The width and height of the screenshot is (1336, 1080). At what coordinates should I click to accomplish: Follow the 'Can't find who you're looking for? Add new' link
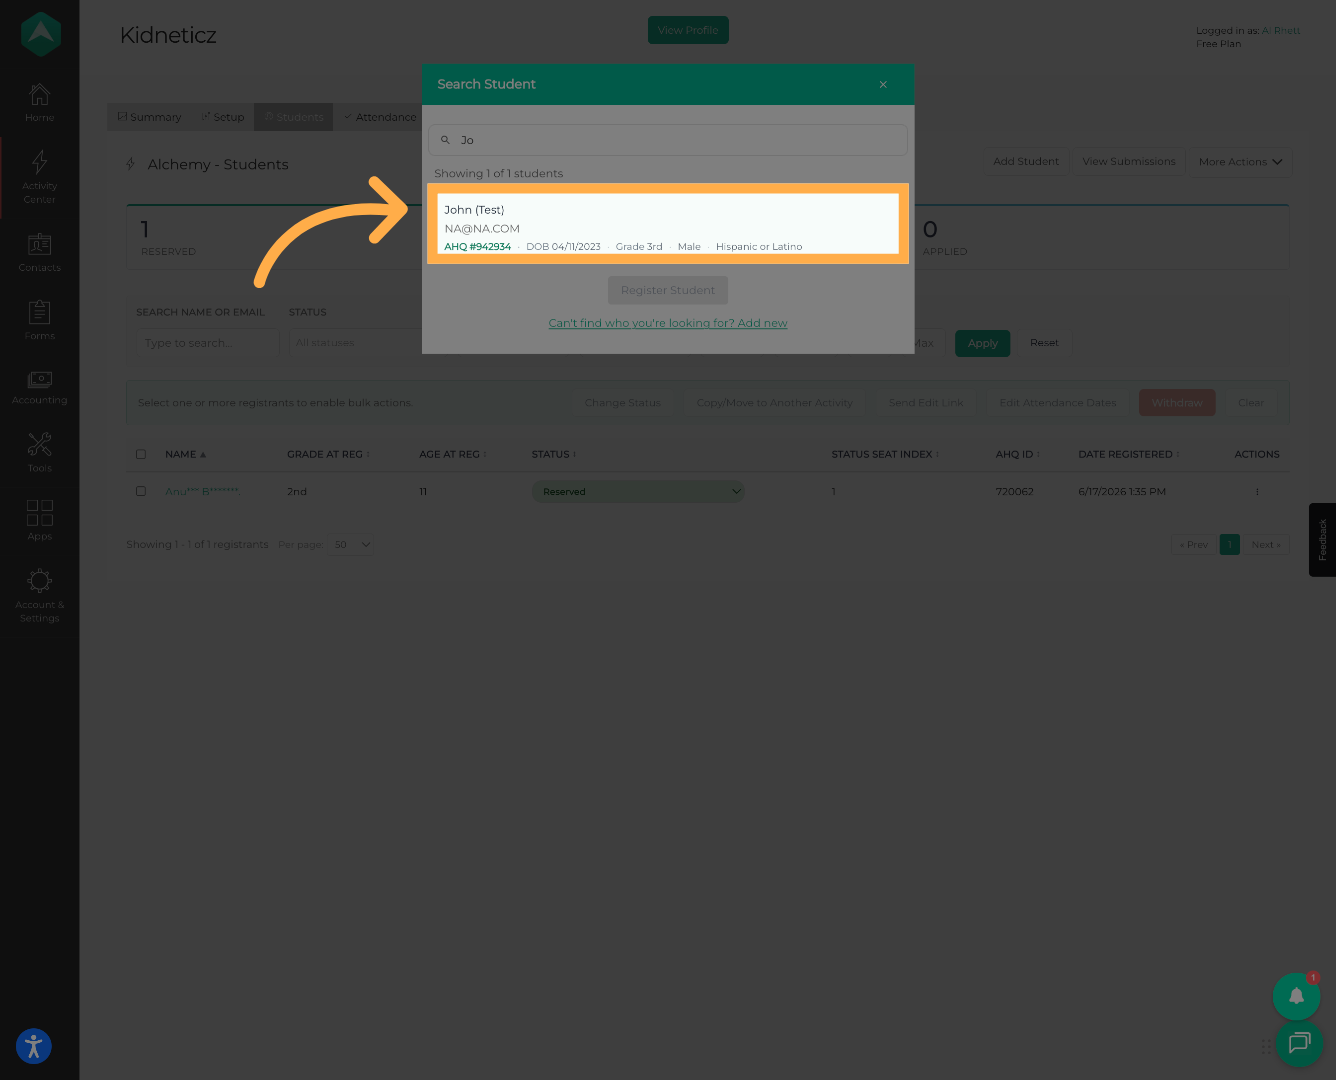coord(668,323)
